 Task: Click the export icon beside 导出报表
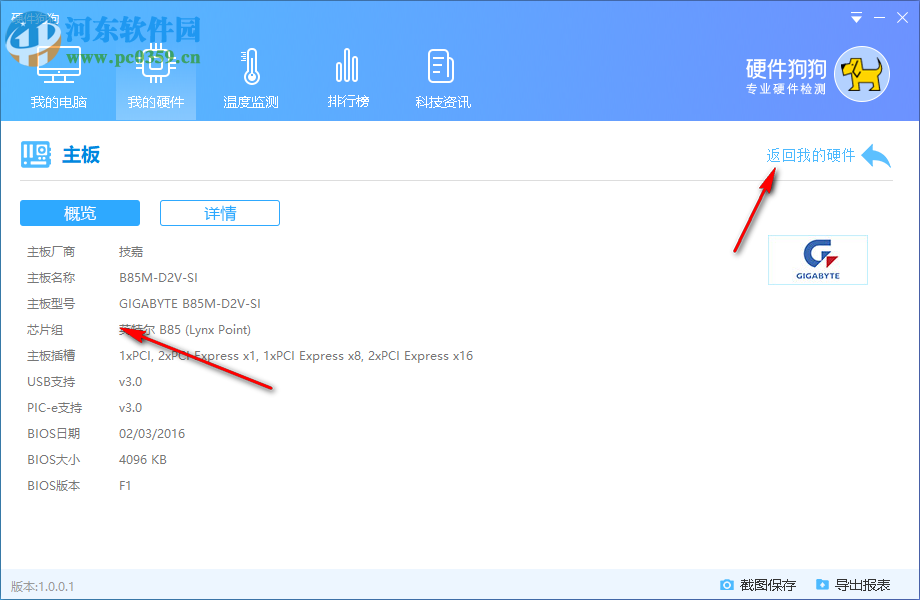click(822, 585)
